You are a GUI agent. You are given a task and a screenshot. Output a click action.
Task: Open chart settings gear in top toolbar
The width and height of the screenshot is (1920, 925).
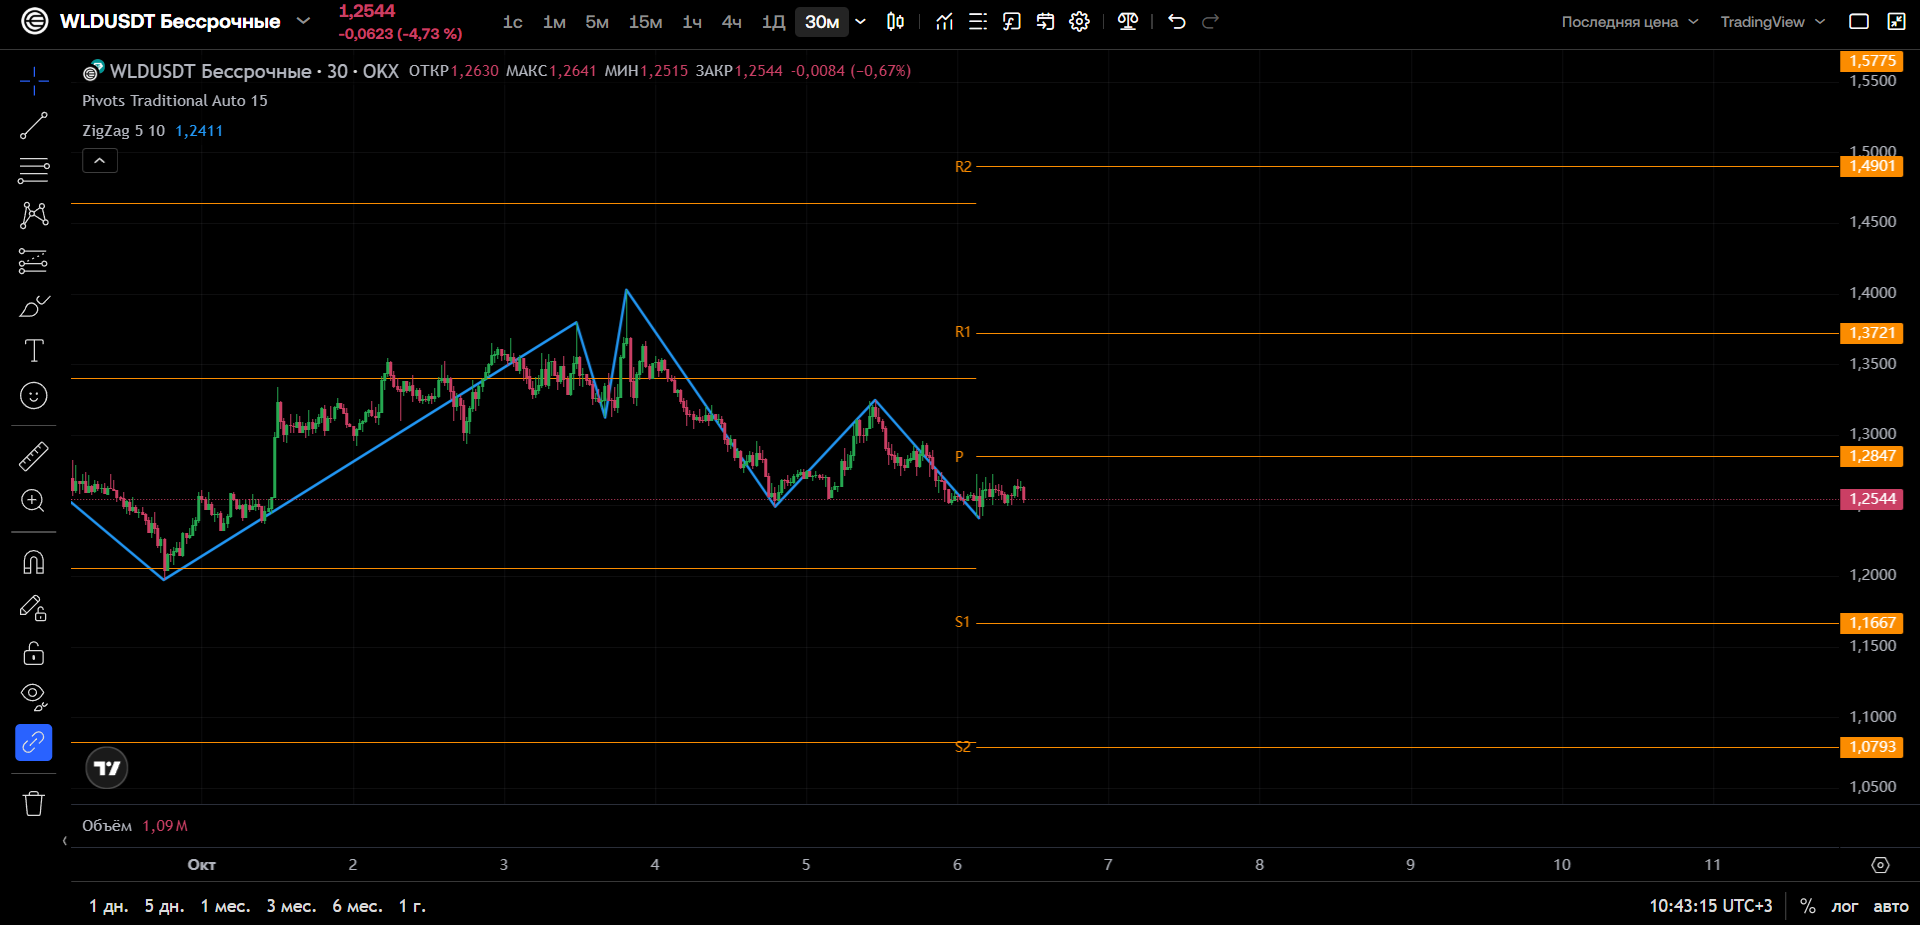(1079, 22)
